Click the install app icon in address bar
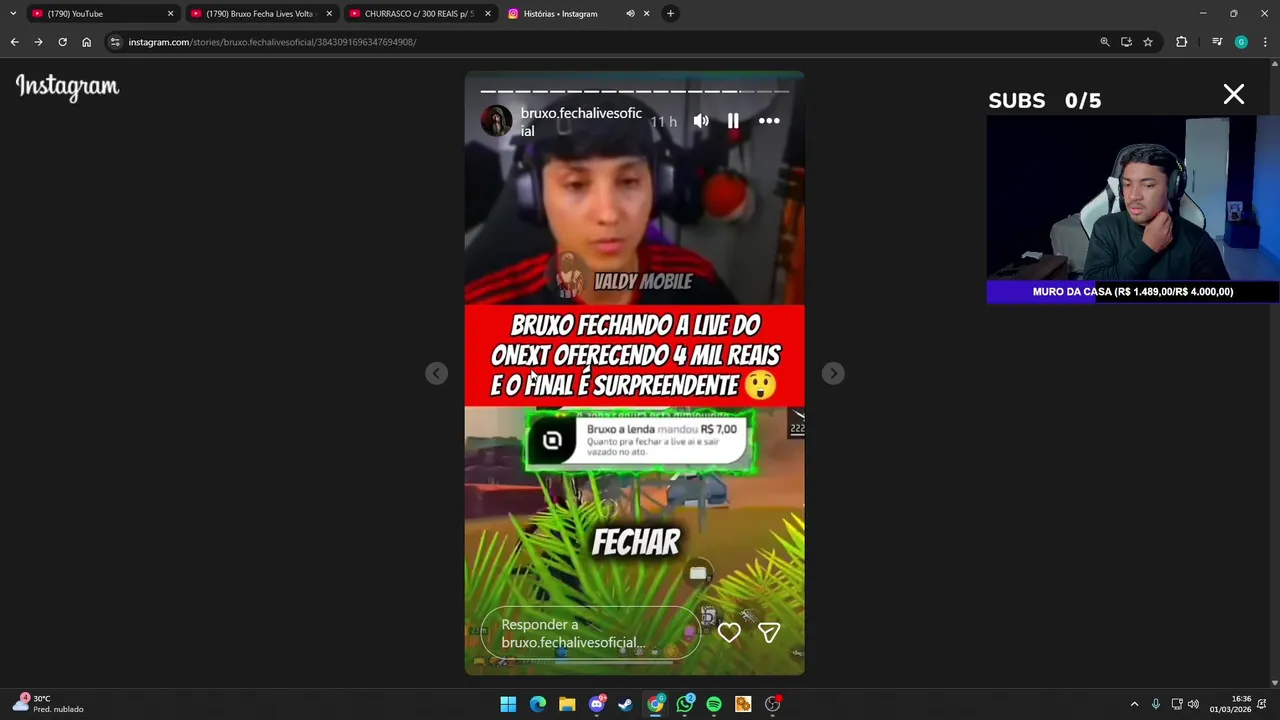Screen dimensions: 1280x720 click(x=1126, y=42)
